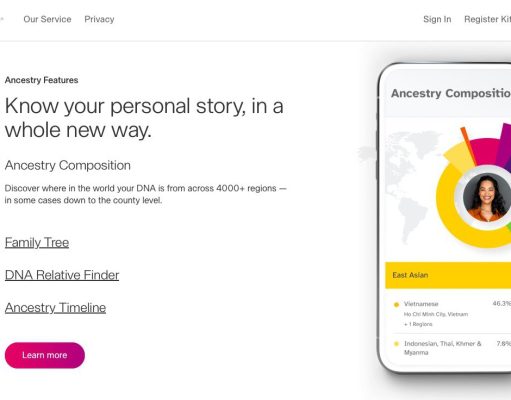
Task: Click the yellow dot beside Vietnamese
Action: click(396, 304)
